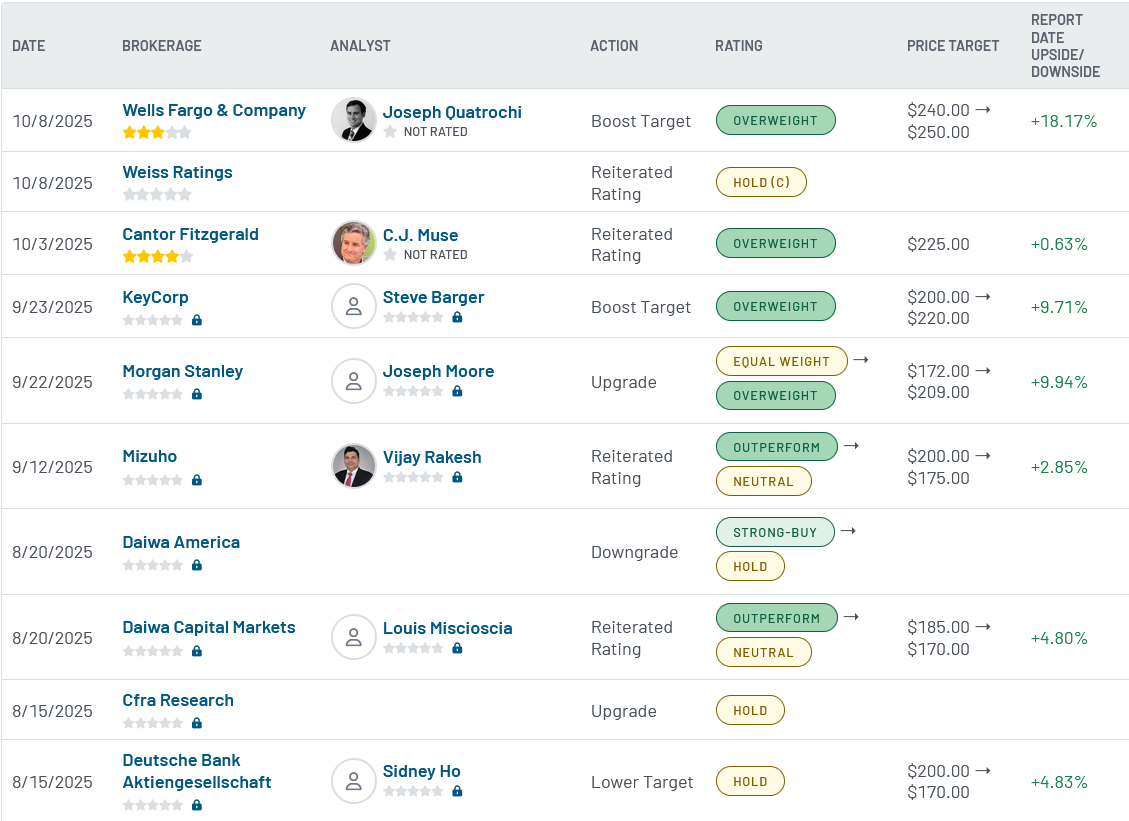Open Morgan Stanley brokerage link

(x=182, y=372)
